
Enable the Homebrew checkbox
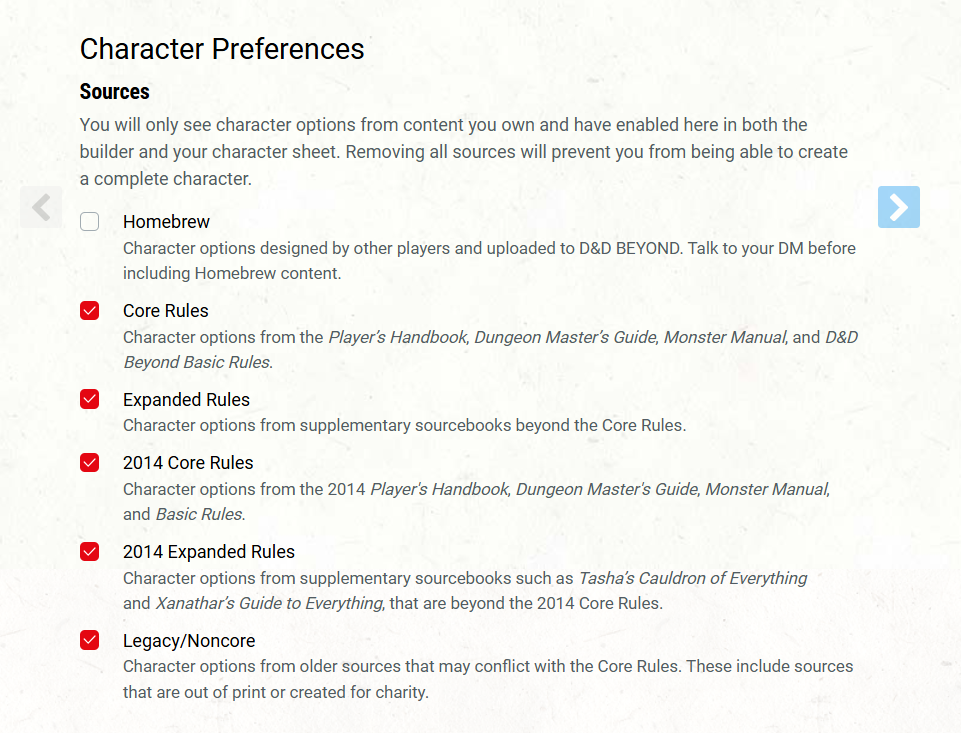click(x=90, y=222)
